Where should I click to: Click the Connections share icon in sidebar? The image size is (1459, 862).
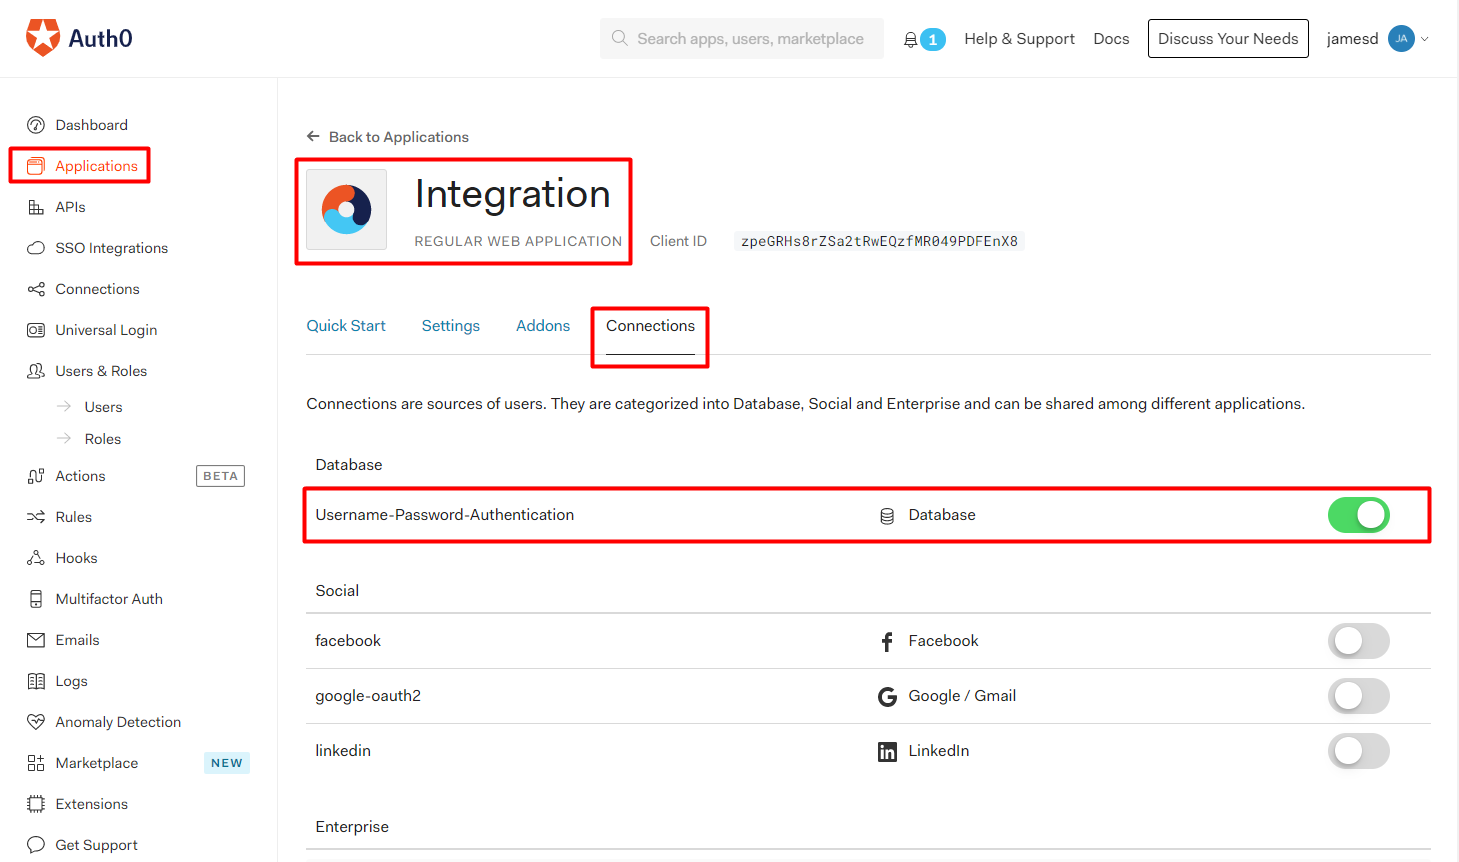(36, 289)
